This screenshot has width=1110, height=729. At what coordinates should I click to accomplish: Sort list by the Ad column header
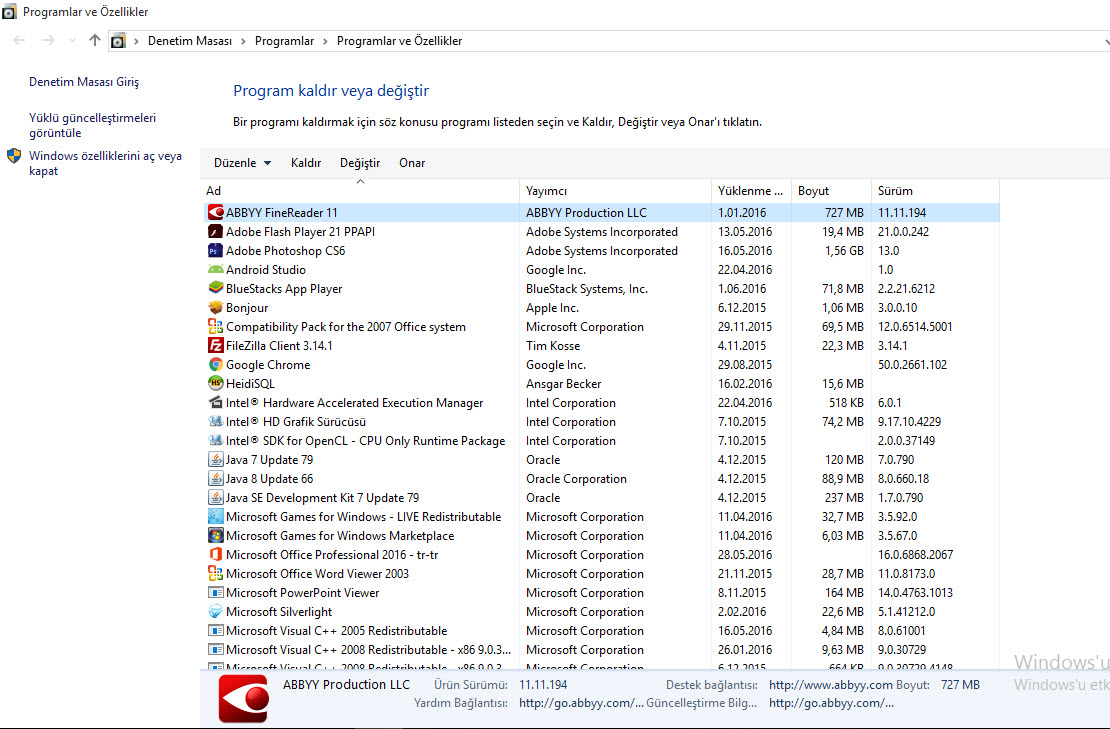coord(361,191)
